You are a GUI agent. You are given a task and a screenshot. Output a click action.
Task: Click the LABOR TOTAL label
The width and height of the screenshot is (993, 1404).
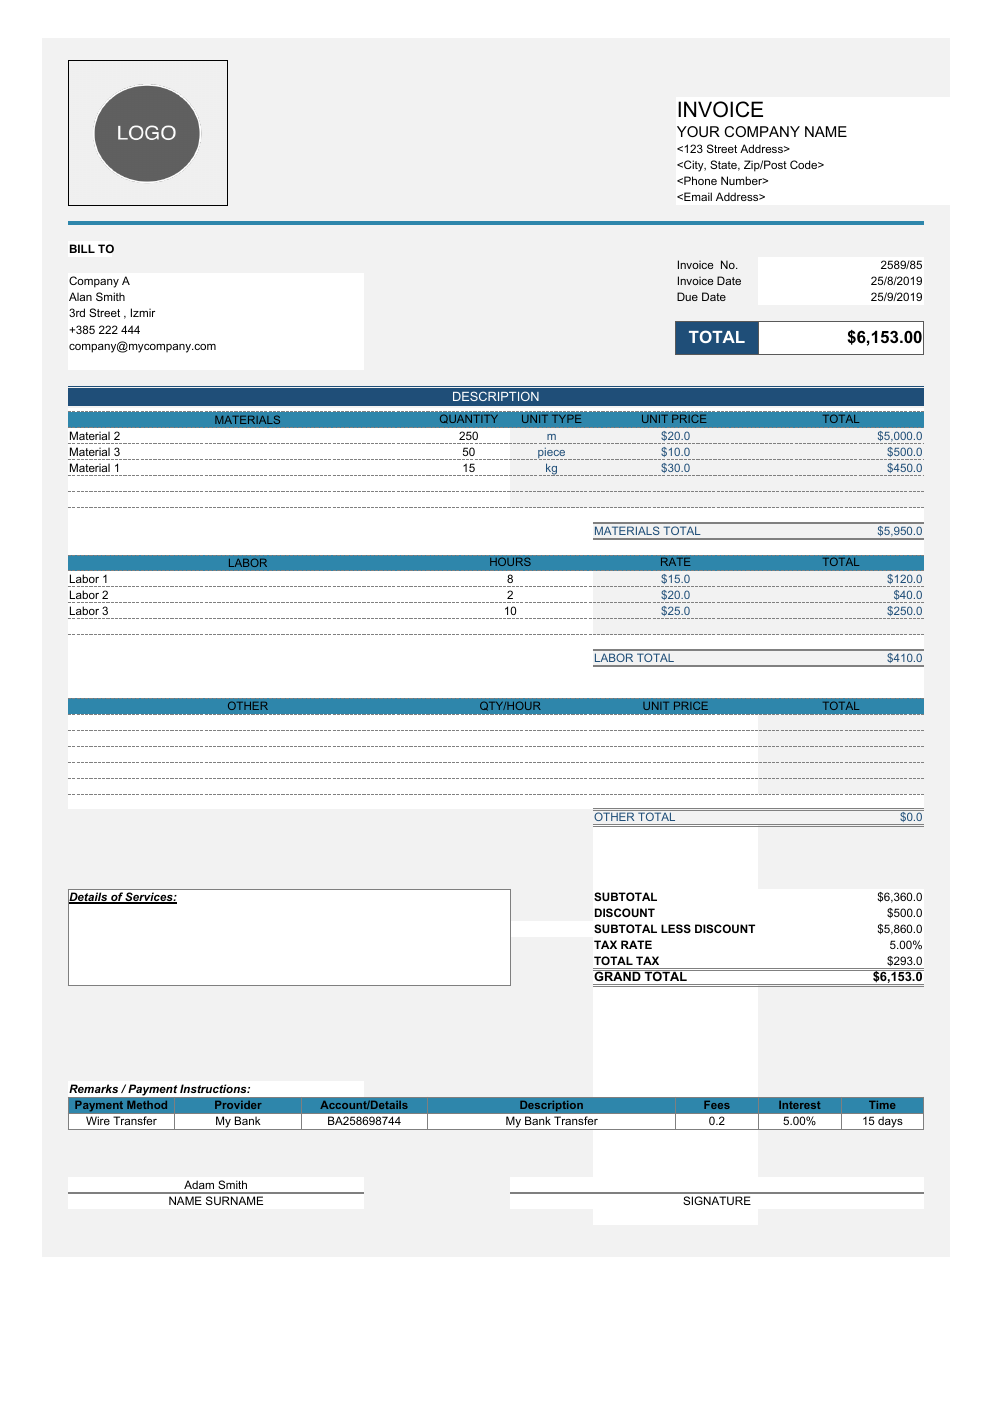click(634, 658)
